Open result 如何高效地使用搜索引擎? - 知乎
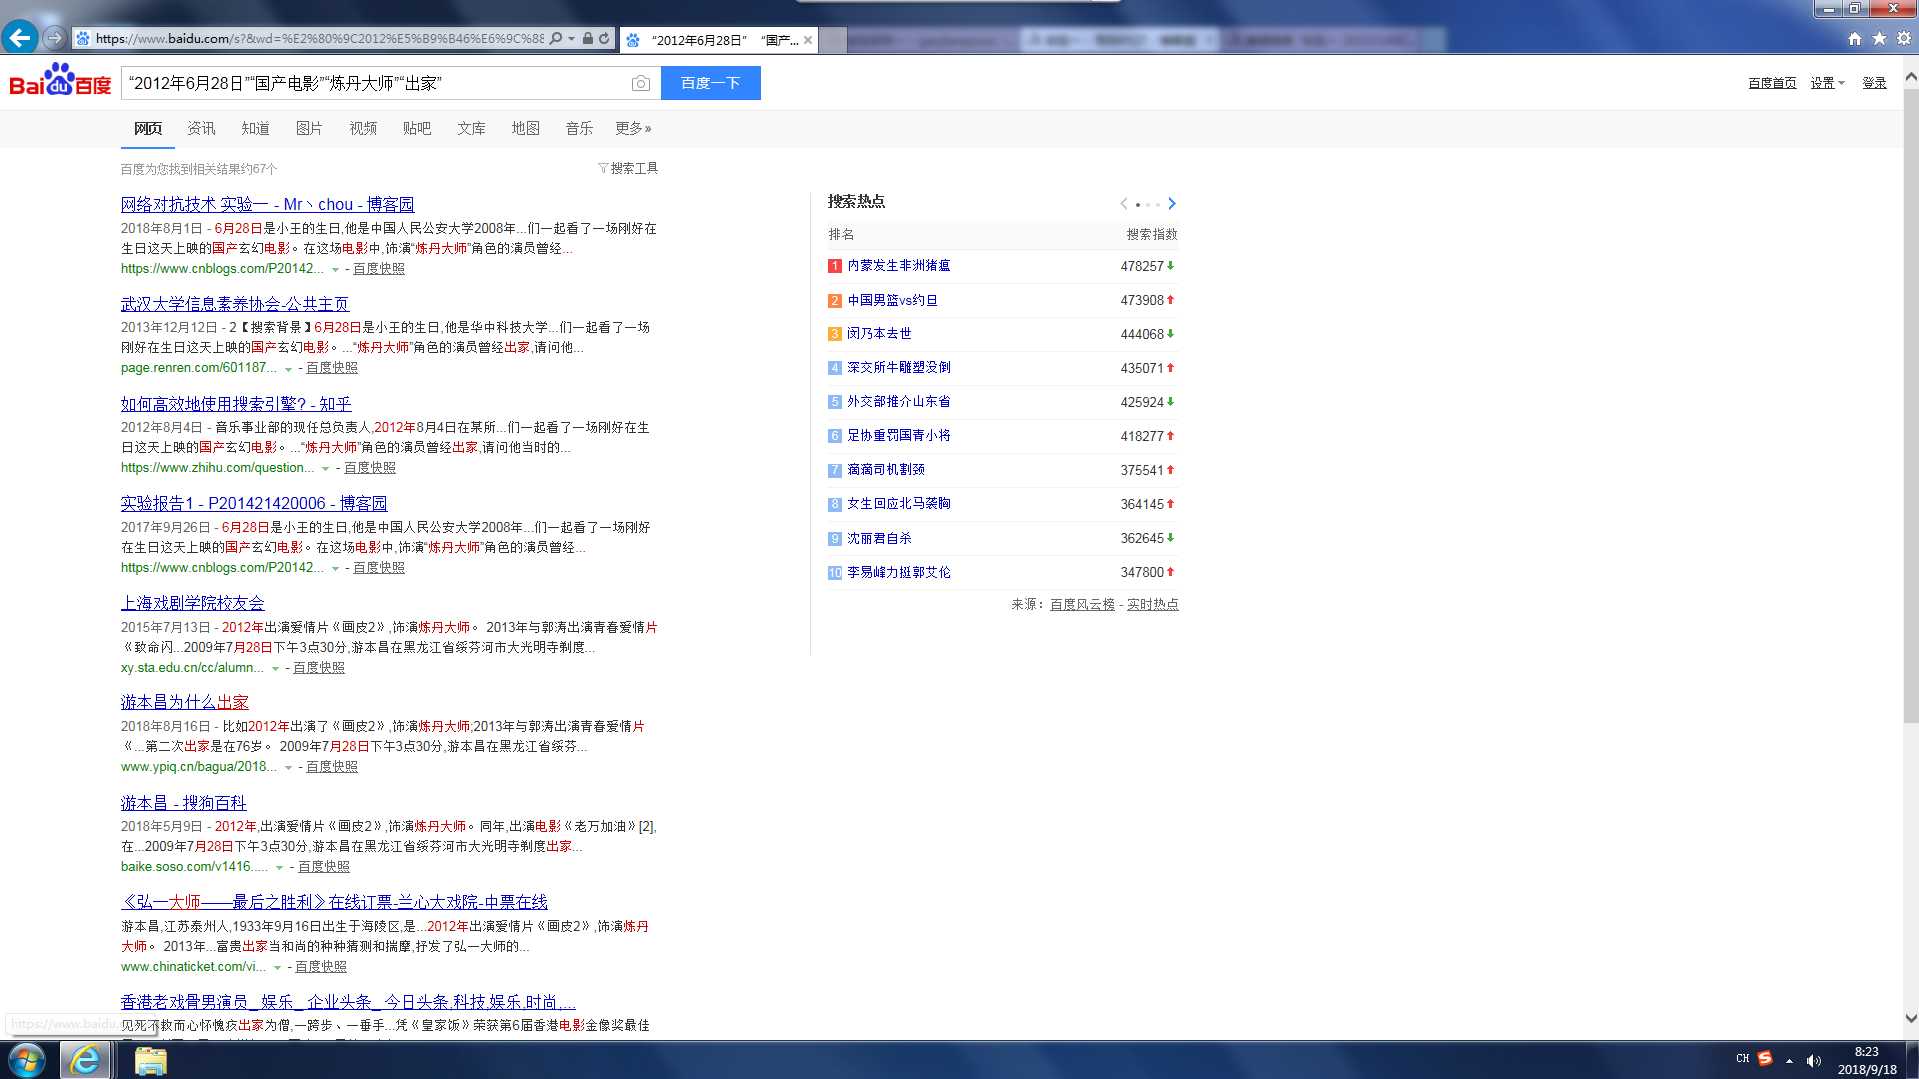 click(x=236, y=403)
